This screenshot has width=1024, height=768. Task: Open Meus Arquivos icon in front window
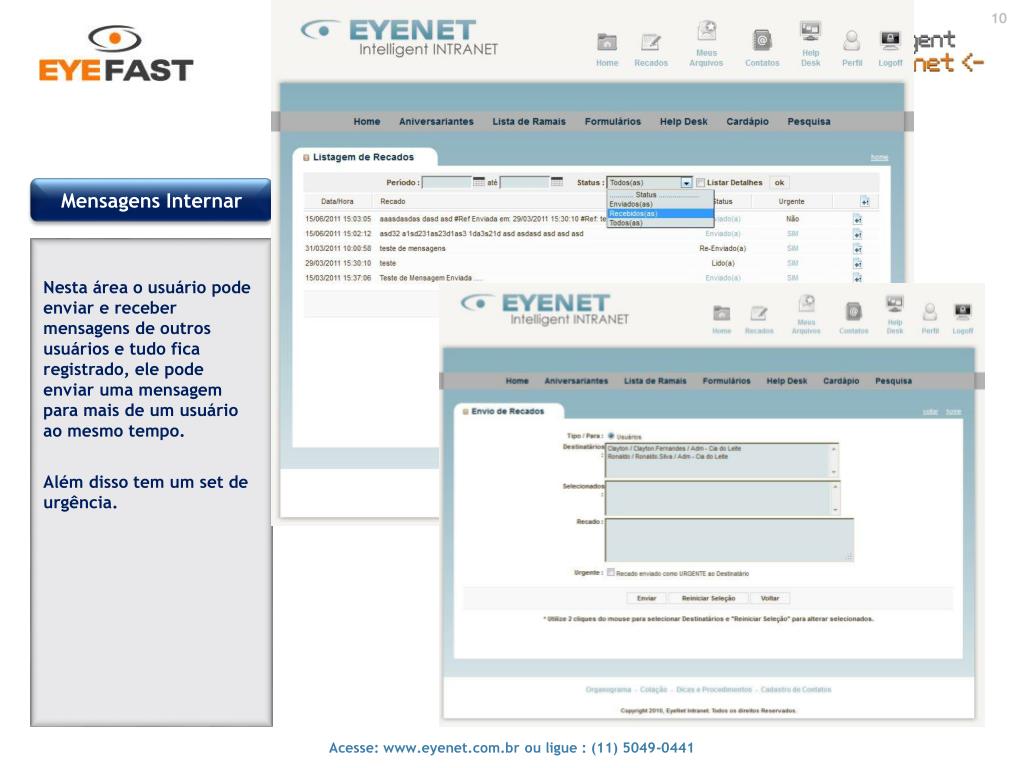click(x=806, y=314)
